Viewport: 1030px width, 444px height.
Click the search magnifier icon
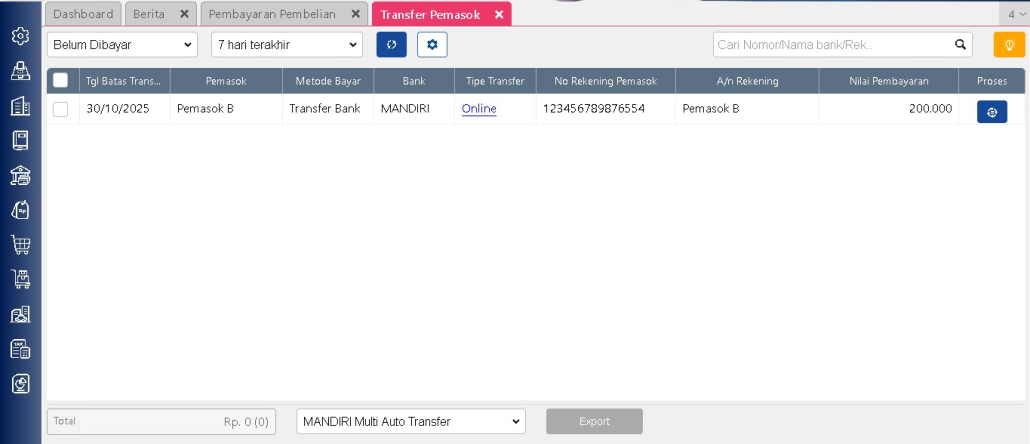pyautogui.click(x=960, y=44)
